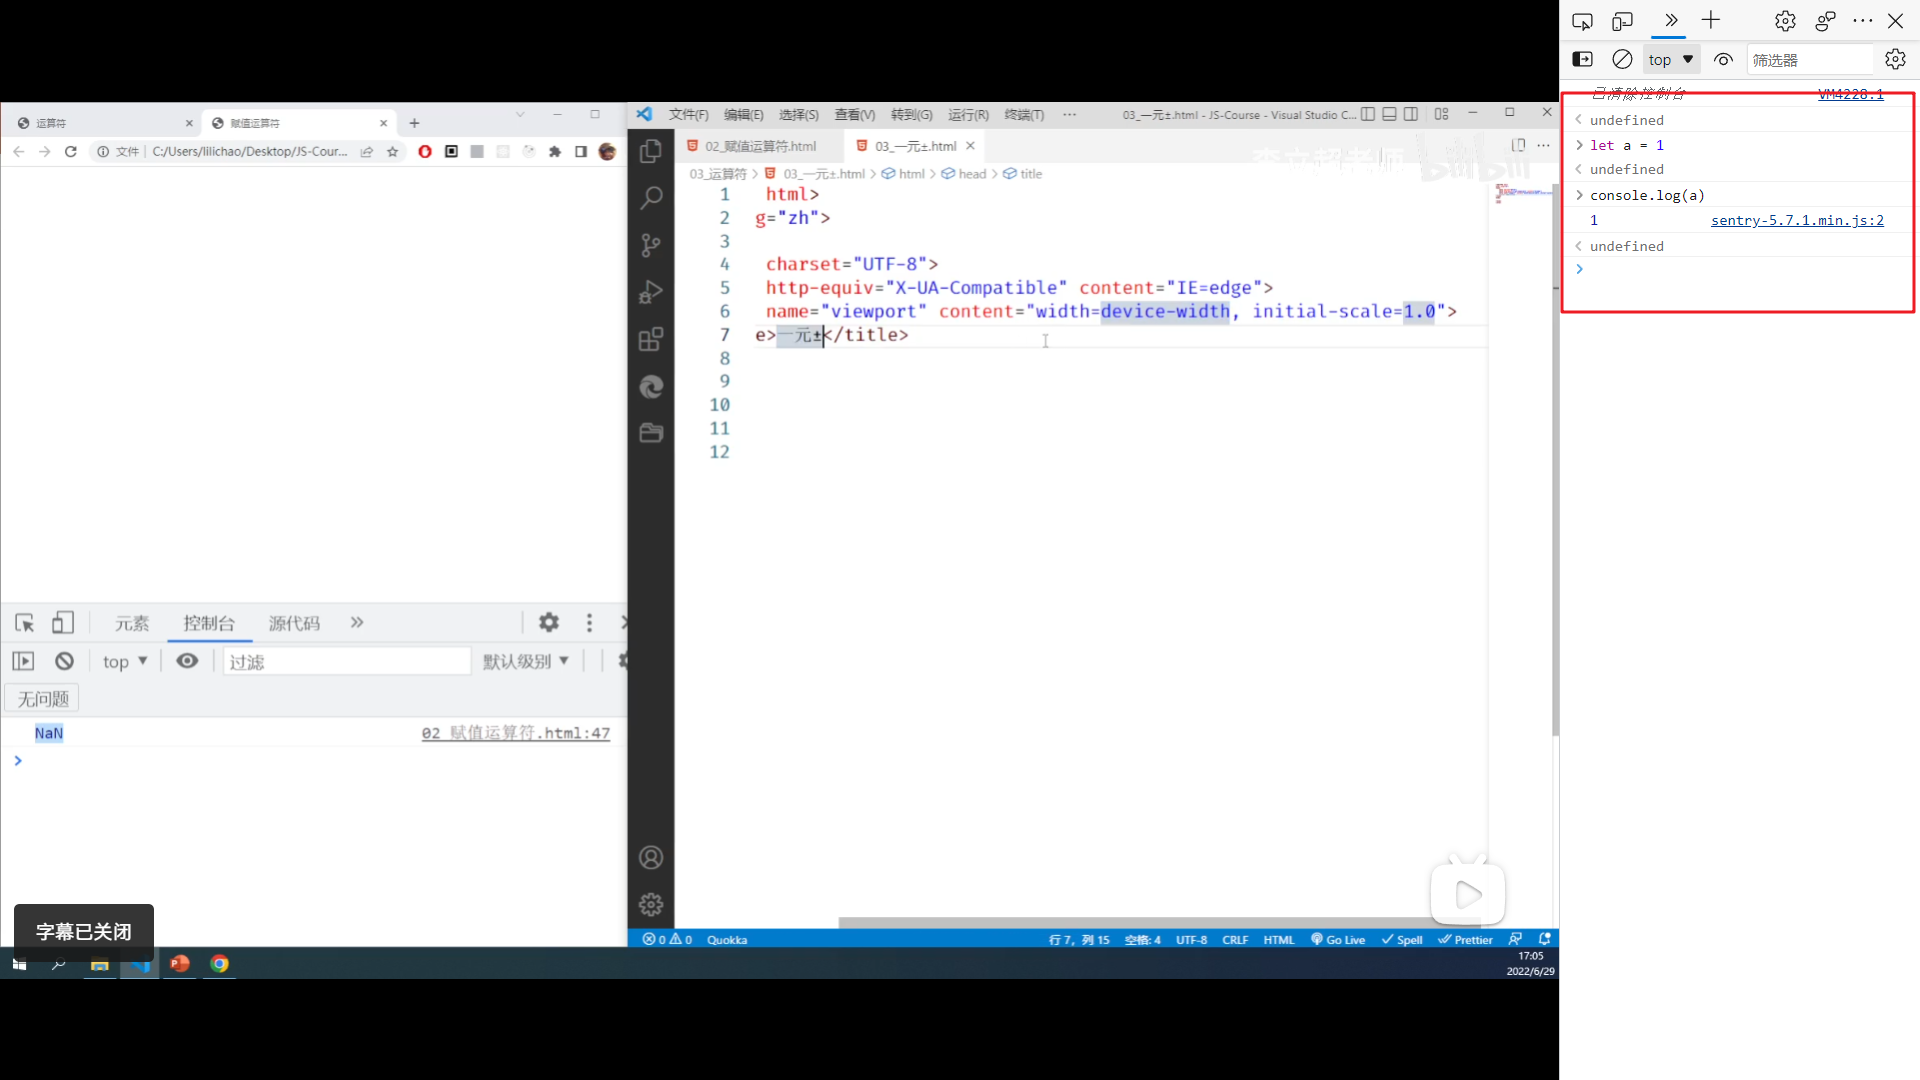Select 02_赋值运算符.html tab in editor
1920x1080 pixels.
pyautogui.click(x=760, y=145)
